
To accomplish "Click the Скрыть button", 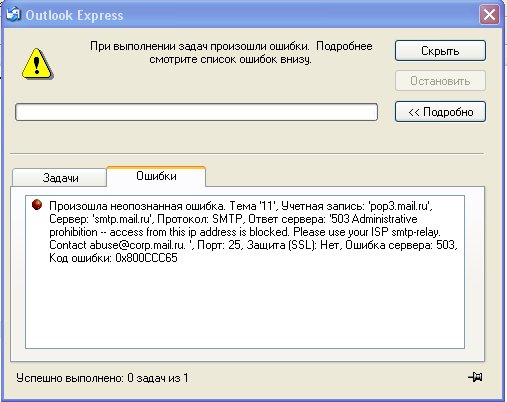I will click(440, 51).
